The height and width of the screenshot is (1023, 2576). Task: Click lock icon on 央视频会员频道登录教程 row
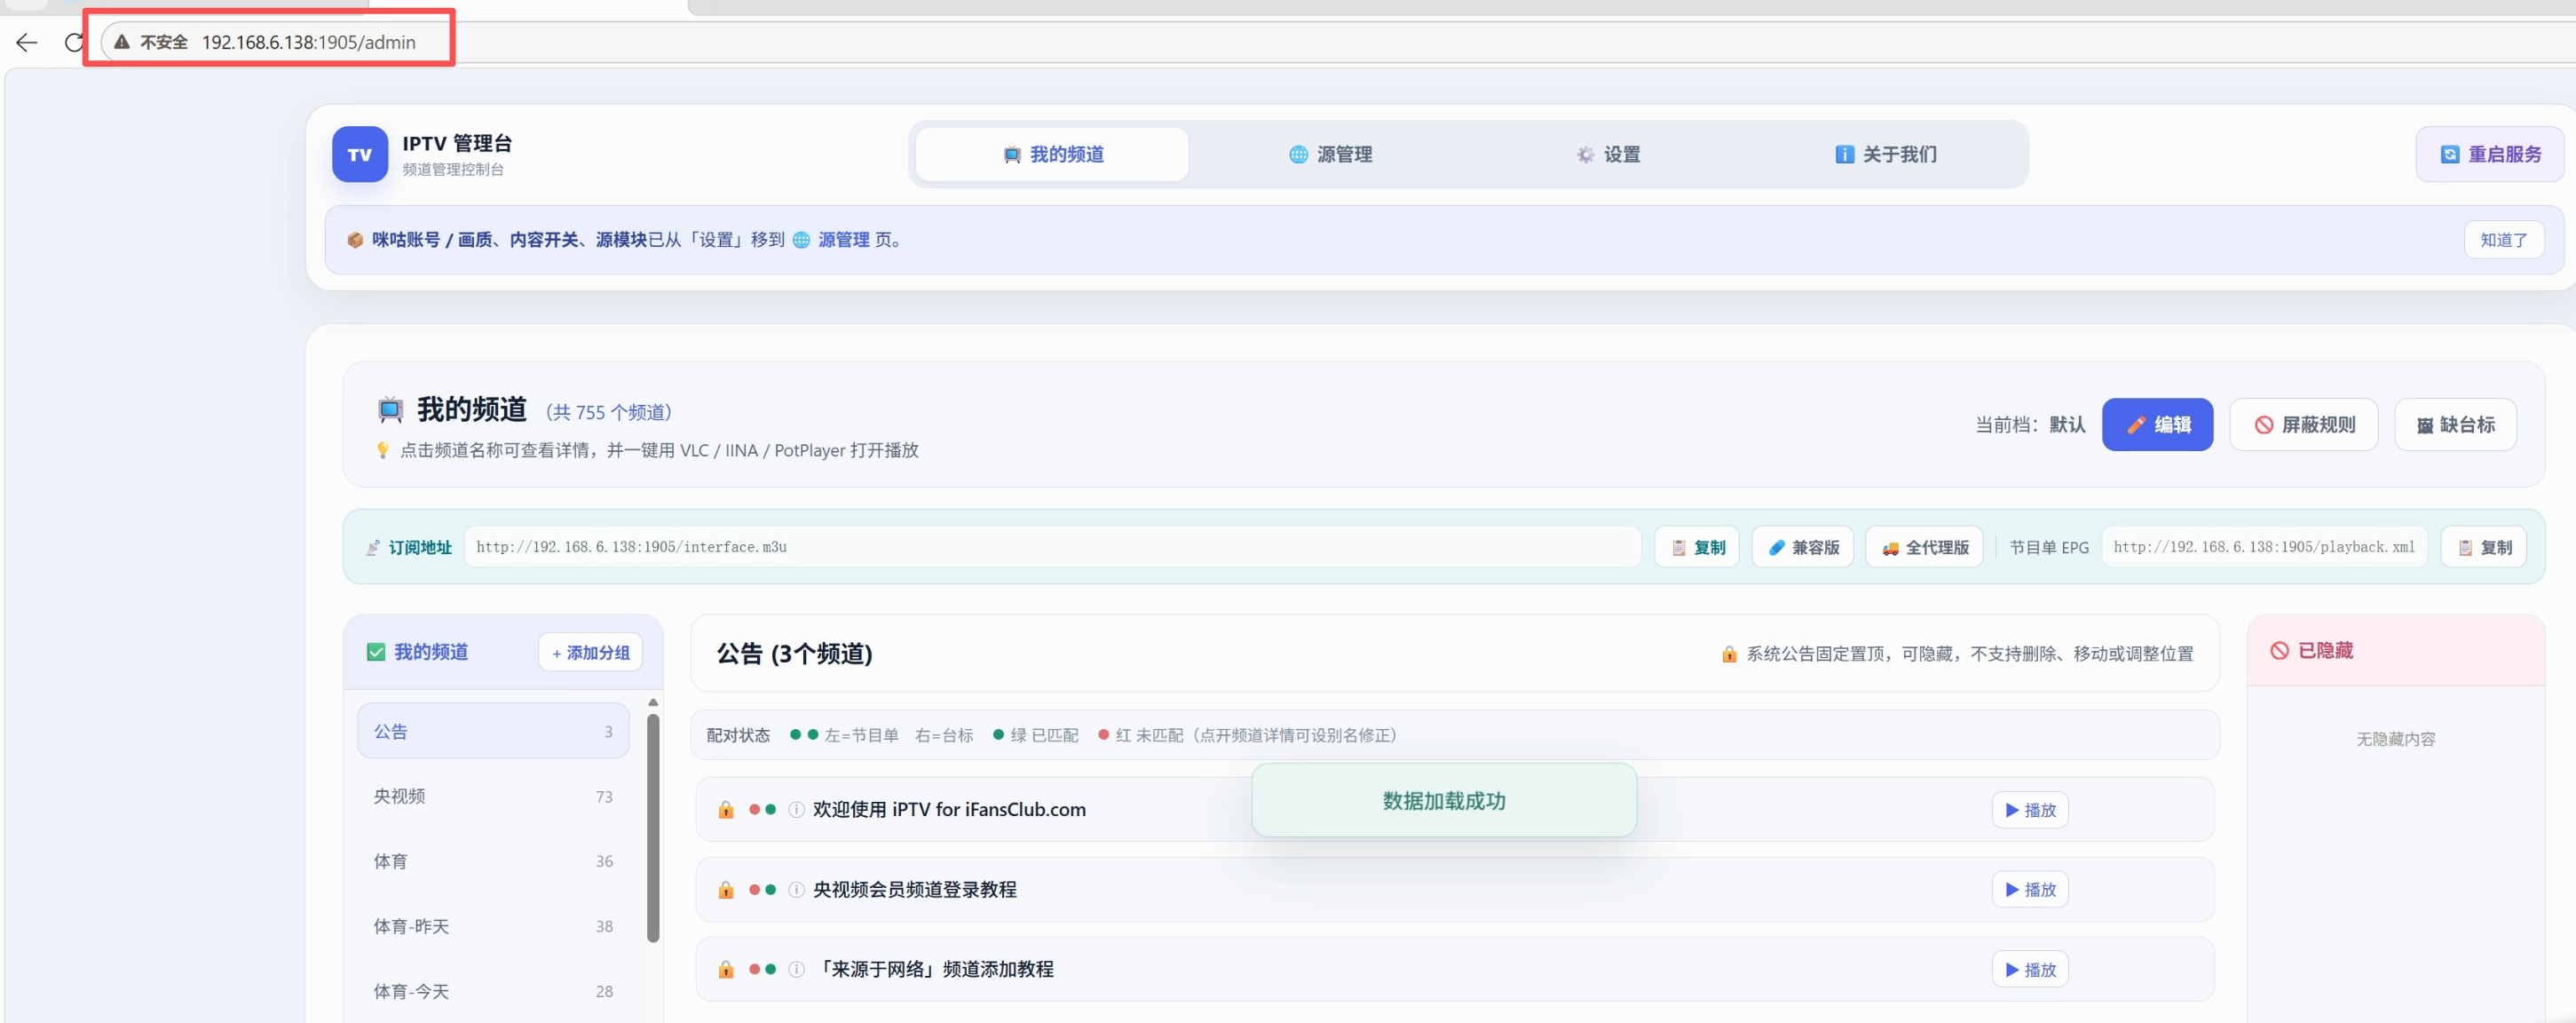point(726,889)
